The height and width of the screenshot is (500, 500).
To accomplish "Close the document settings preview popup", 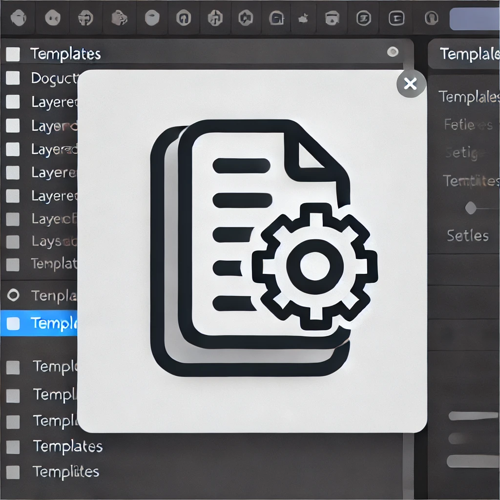I will (411, 84).
